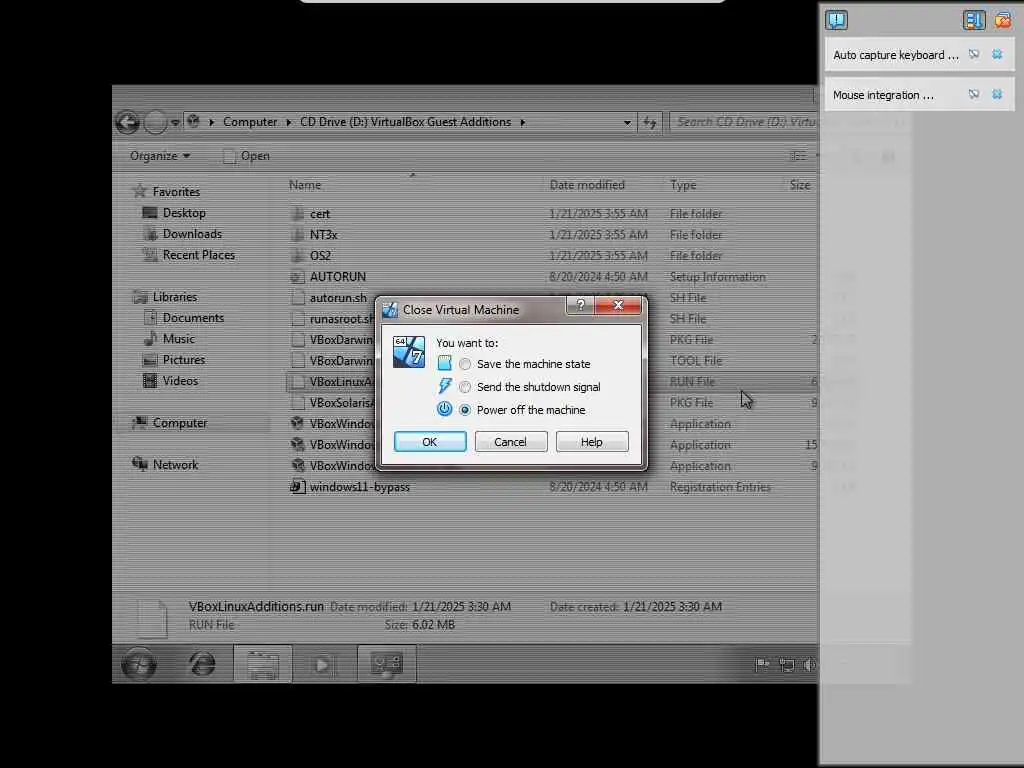Image resolution: width=1024 pixels, height=768 pixels.
Task: Select Power off the machine option
Action: [x=465, y=410]
